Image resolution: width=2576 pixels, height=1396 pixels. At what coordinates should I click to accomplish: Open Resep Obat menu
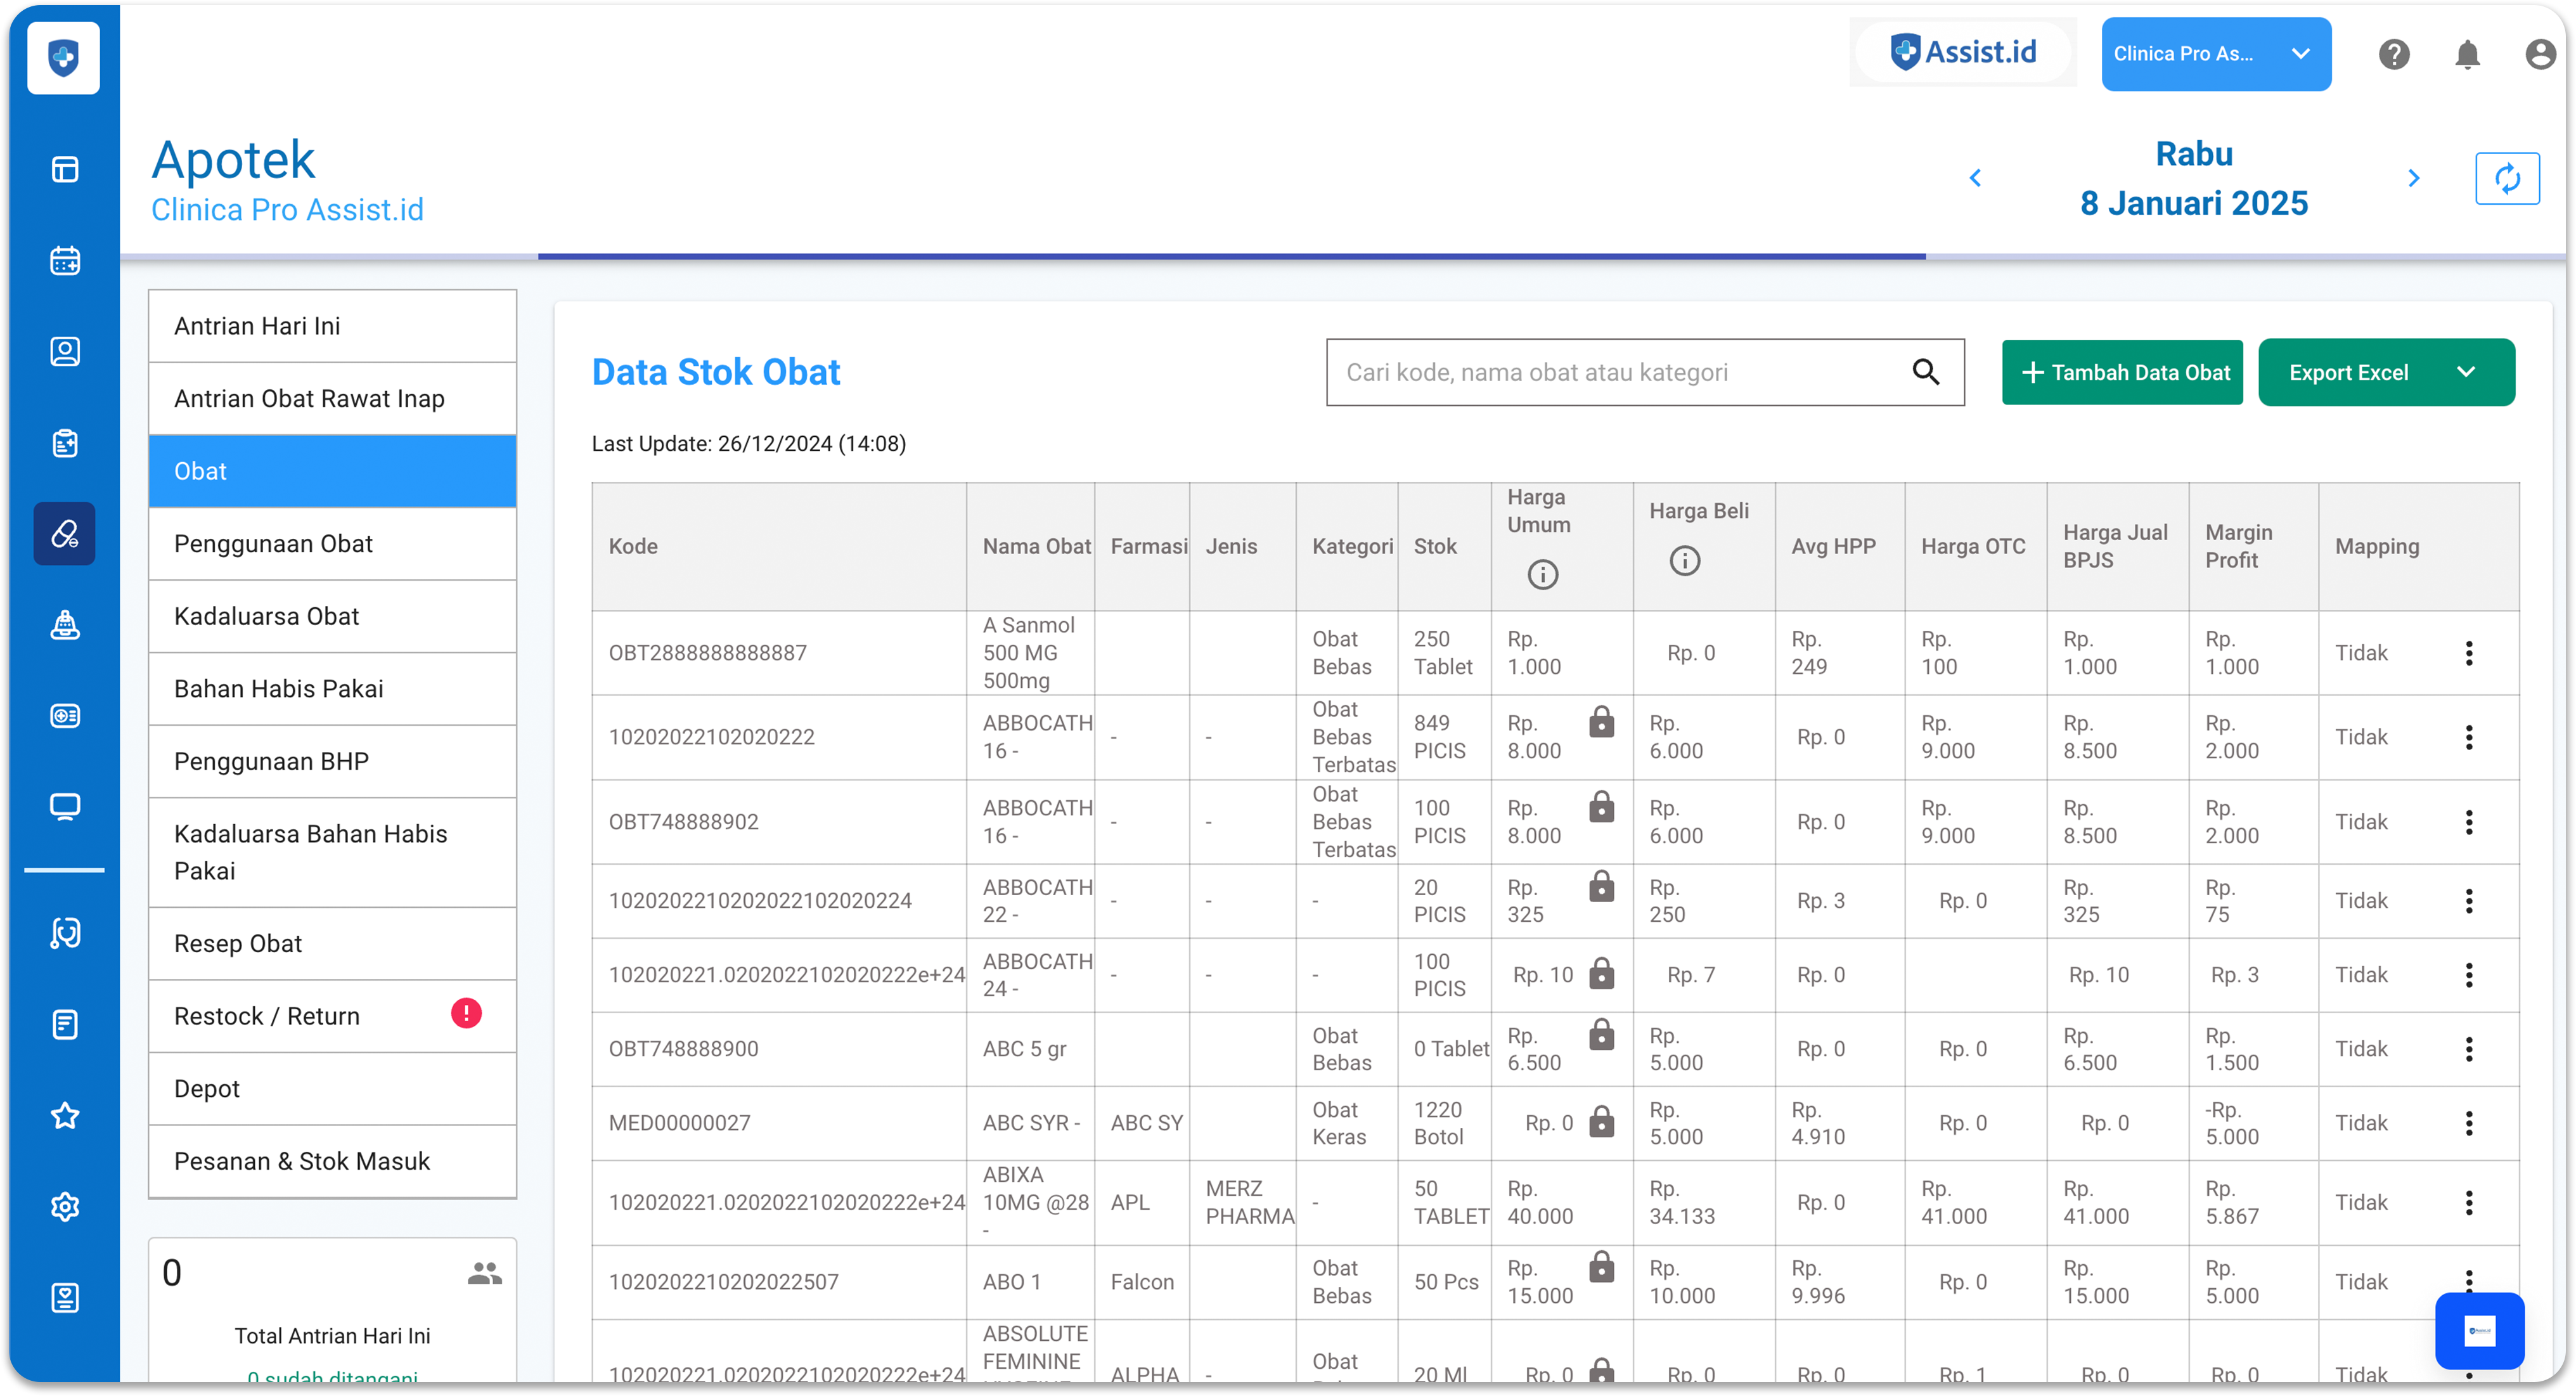pyautogui.click(x=332, y=943)
